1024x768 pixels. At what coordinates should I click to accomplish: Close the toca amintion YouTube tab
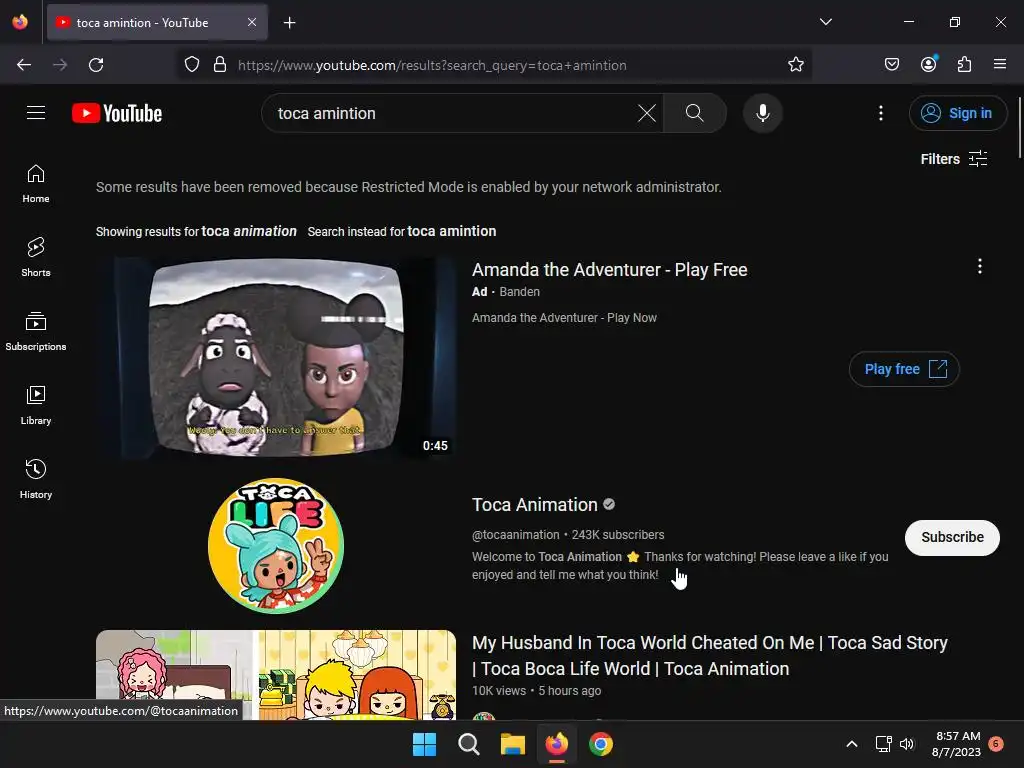pyautogui.click(x=252, y=22)
